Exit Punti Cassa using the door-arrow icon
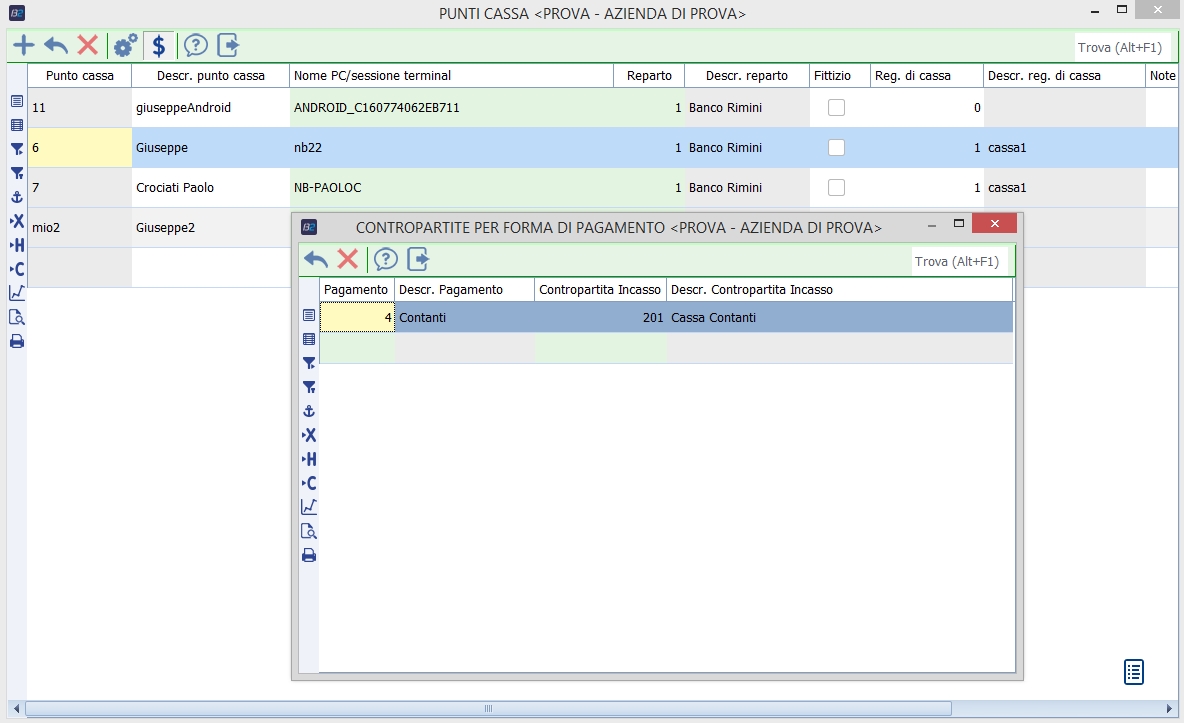Viewport: 1184px width, 723px height. 228,45
